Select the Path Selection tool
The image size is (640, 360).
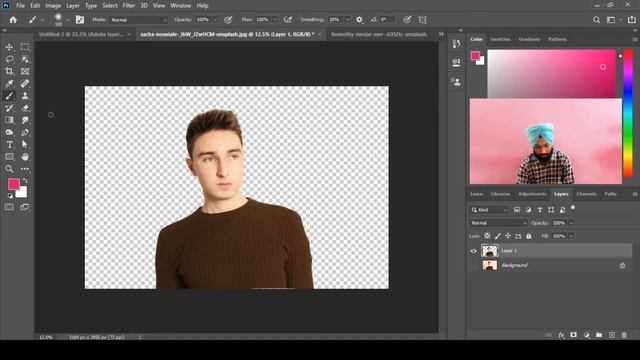point(25,144)
